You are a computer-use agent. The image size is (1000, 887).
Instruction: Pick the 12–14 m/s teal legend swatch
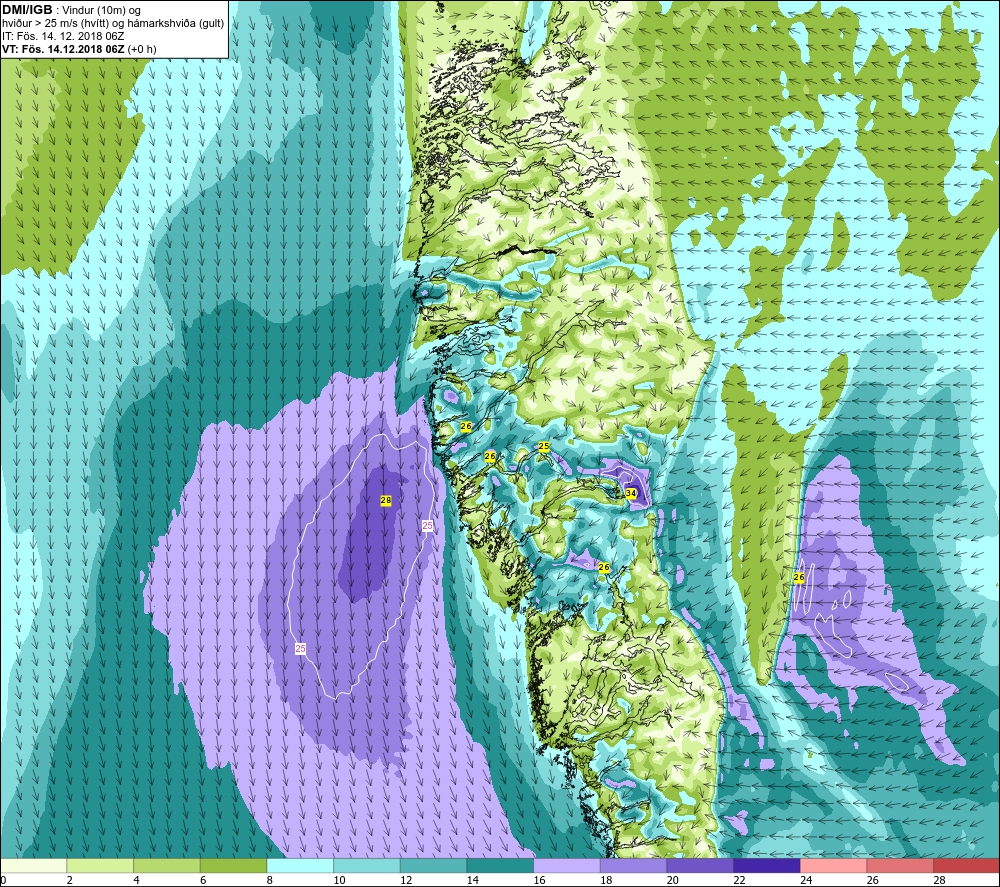[433, 866]
